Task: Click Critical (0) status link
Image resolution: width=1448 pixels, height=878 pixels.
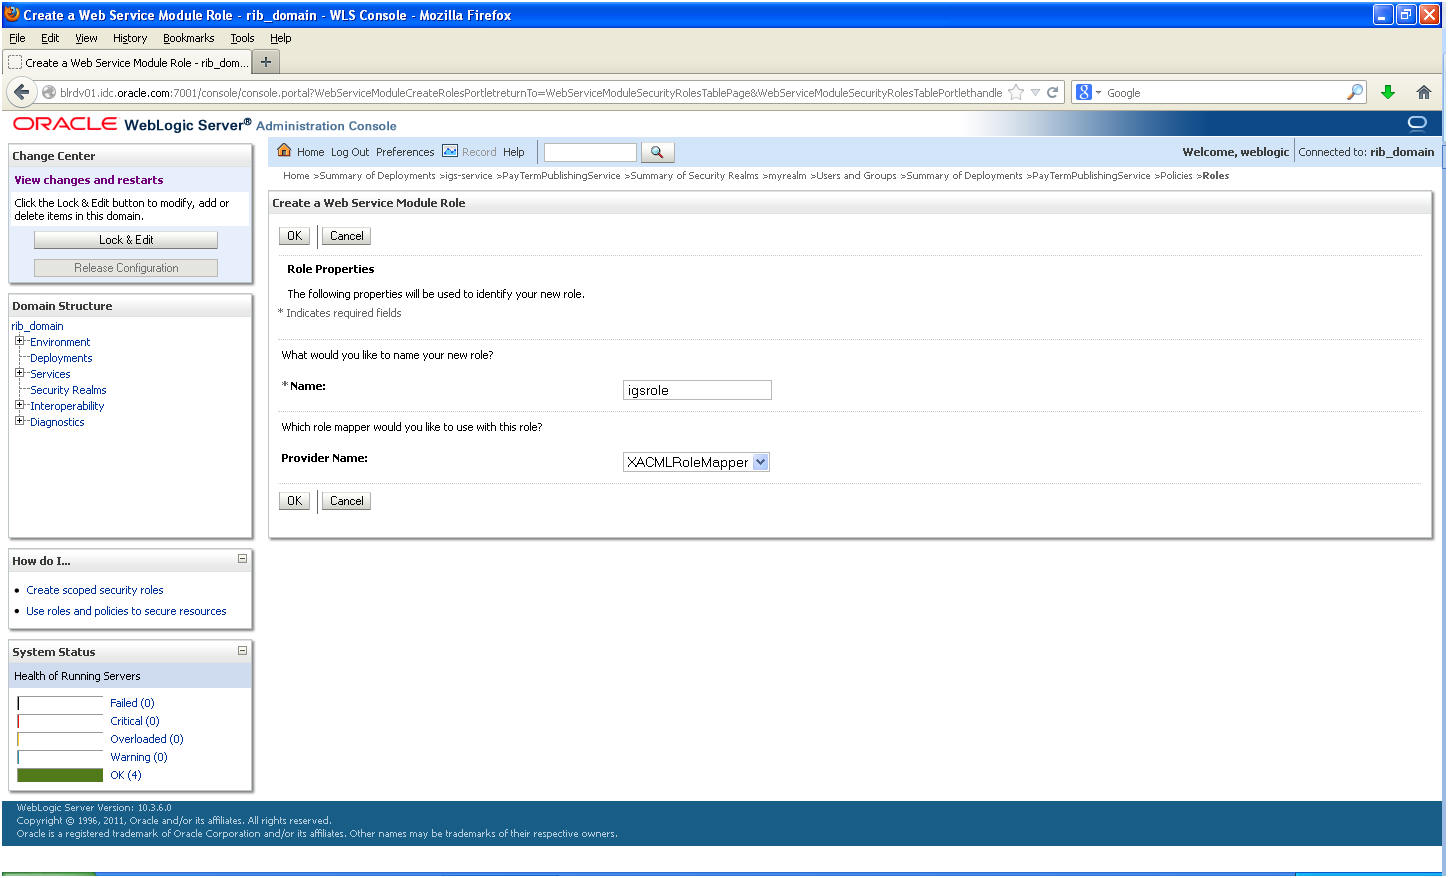Action: [135, 721]
